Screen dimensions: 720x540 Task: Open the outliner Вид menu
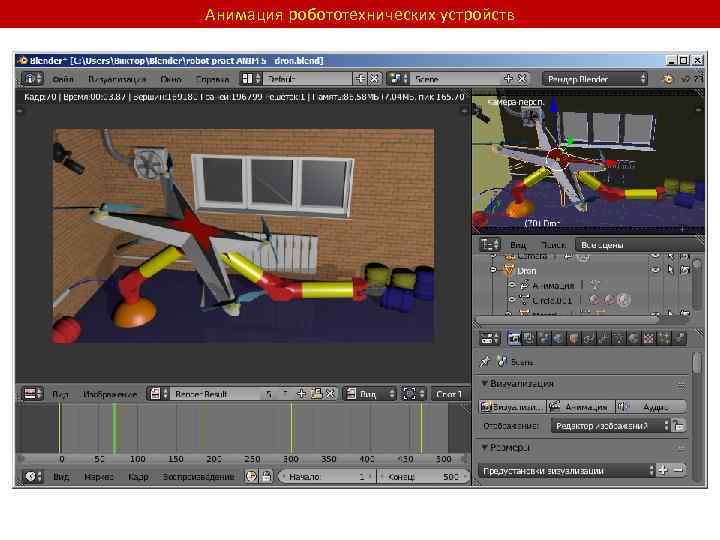tap(518, 245)
